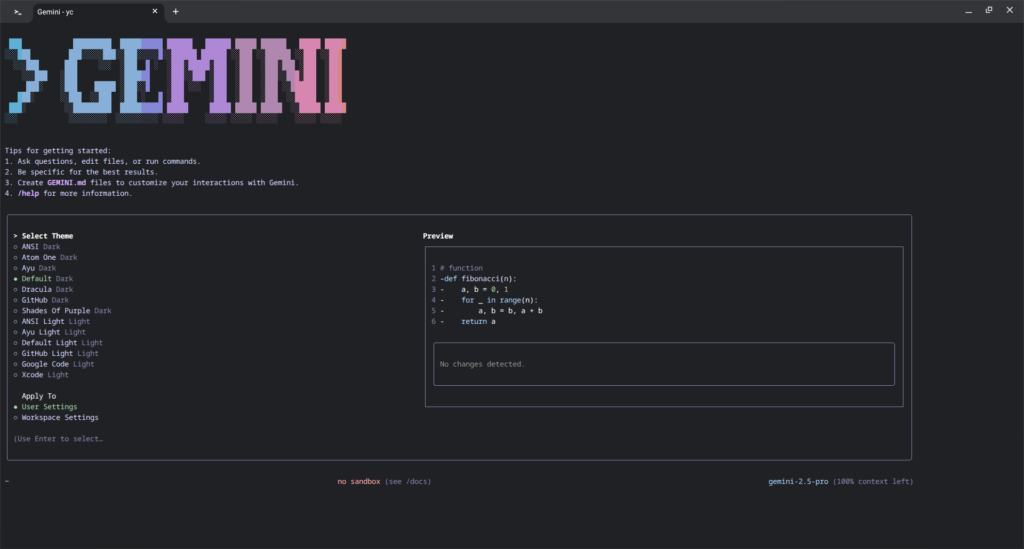
Task: Click the '(see /docs)' status hint
Action: (x=408, y=482)
